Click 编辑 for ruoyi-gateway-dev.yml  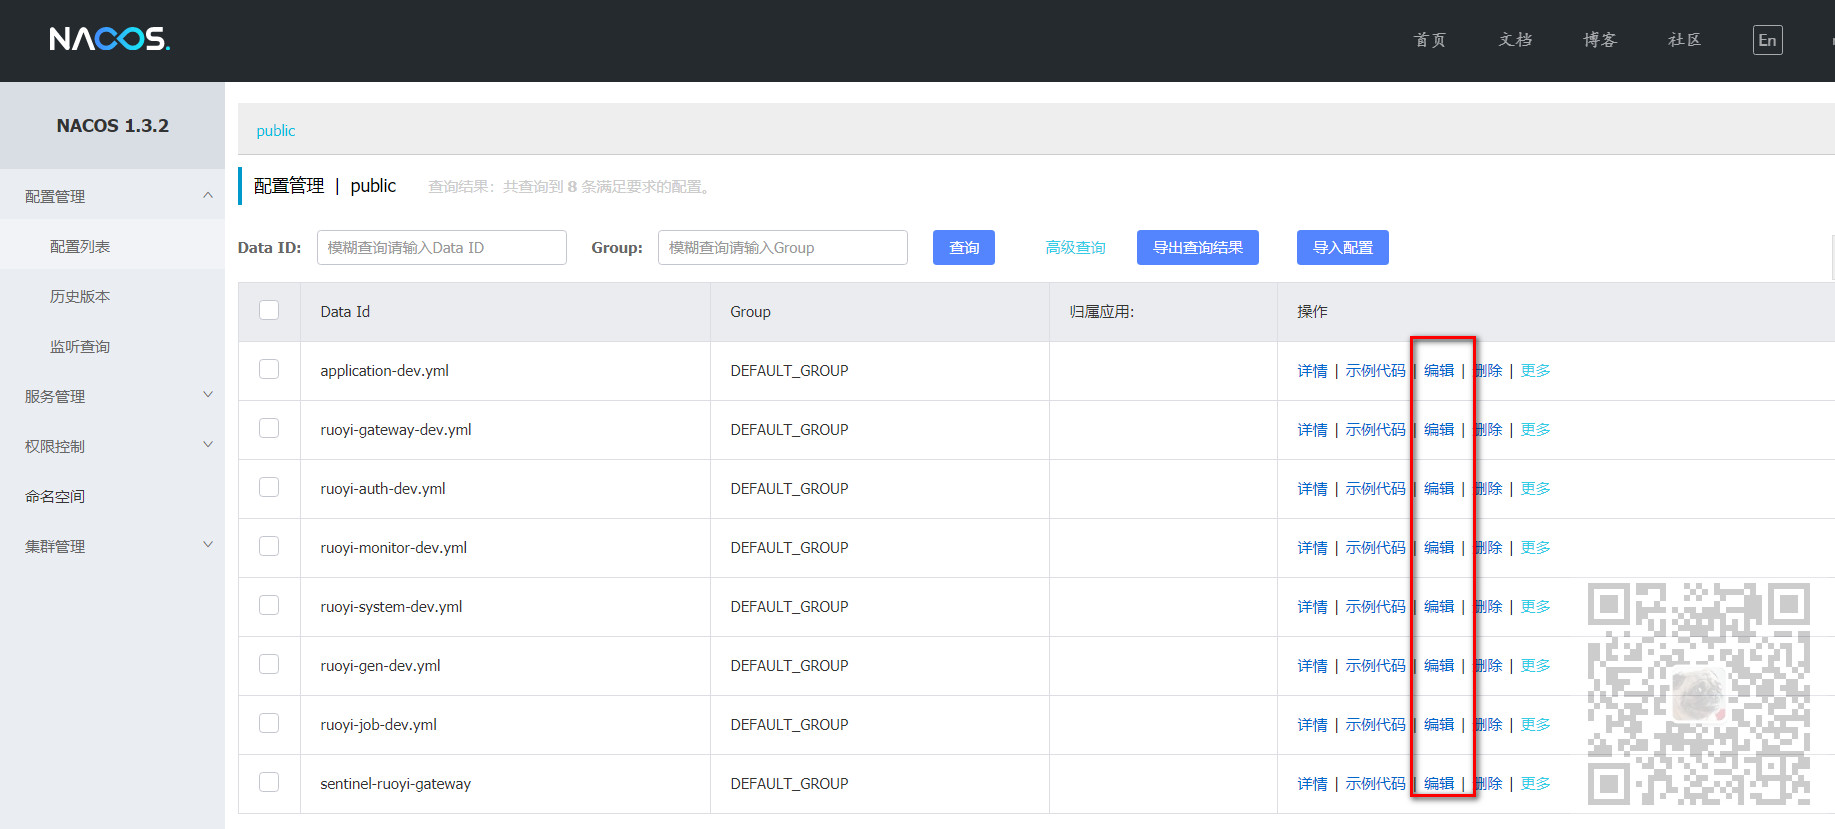(x=1439, y=430)
